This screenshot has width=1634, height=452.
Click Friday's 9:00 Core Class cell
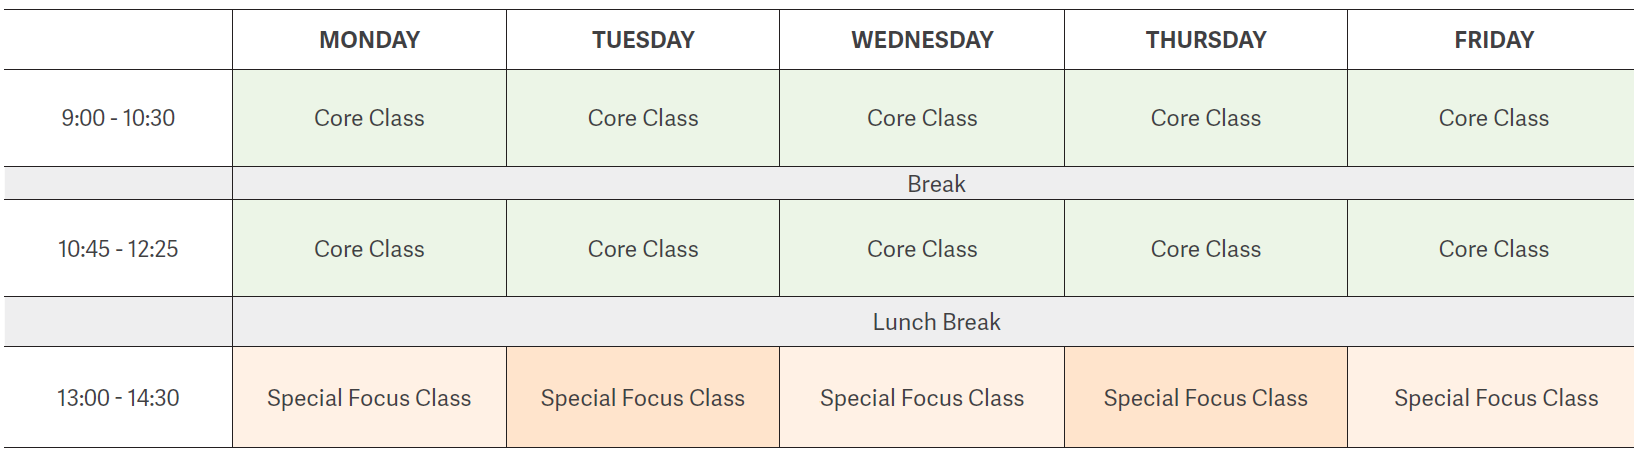1494,118
